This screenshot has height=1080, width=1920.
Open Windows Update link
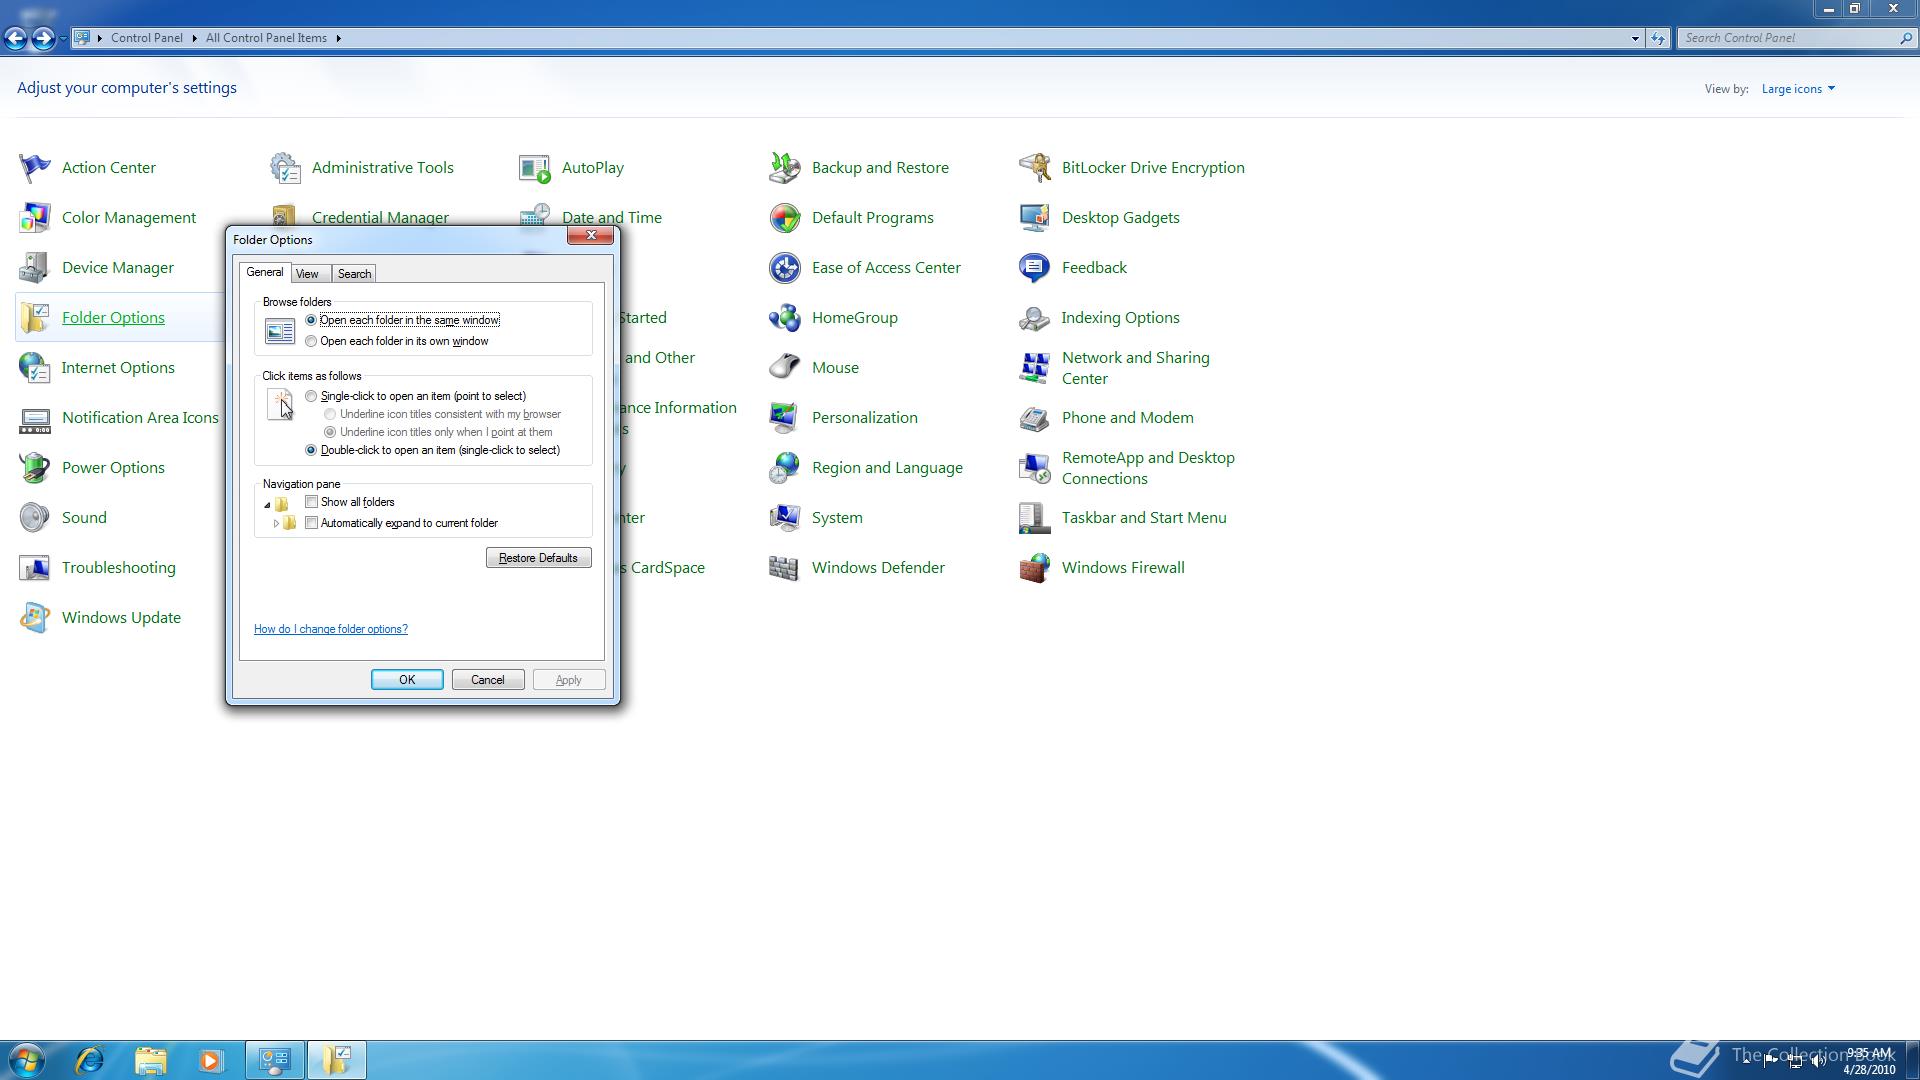click(x=121, y=617)
